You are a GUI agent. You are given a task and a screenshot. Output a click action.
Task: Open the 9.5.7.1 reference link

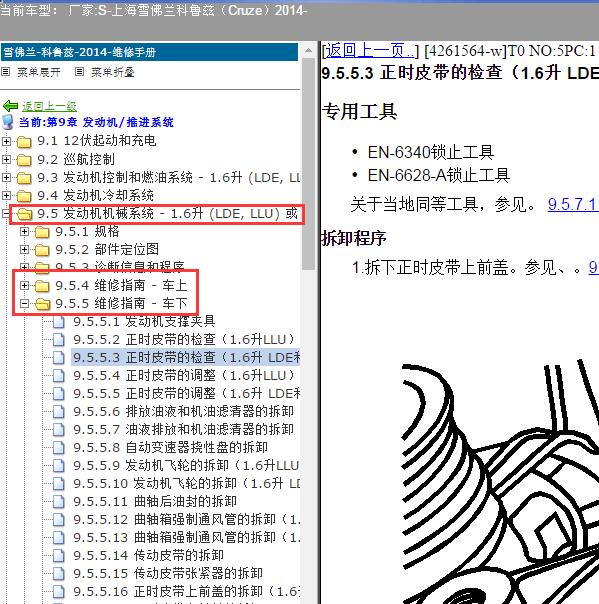point(573,204)
